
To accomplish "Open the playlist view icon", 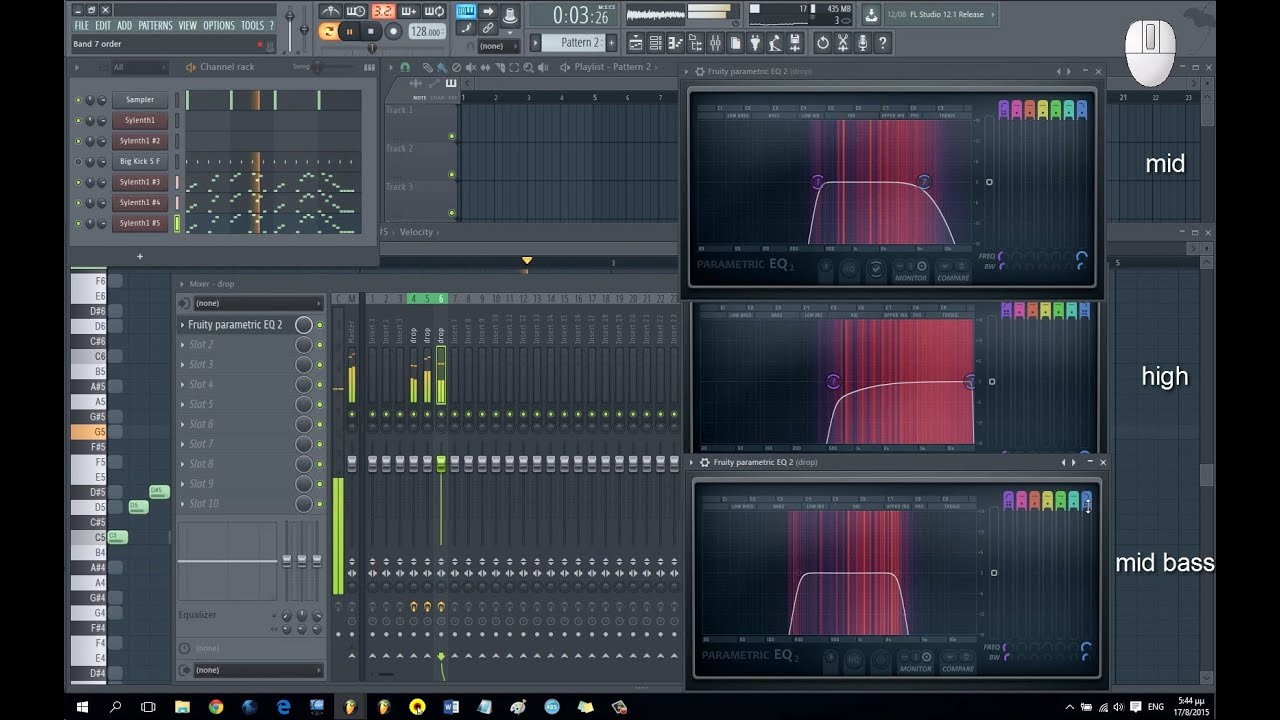I will coord(636,43).
